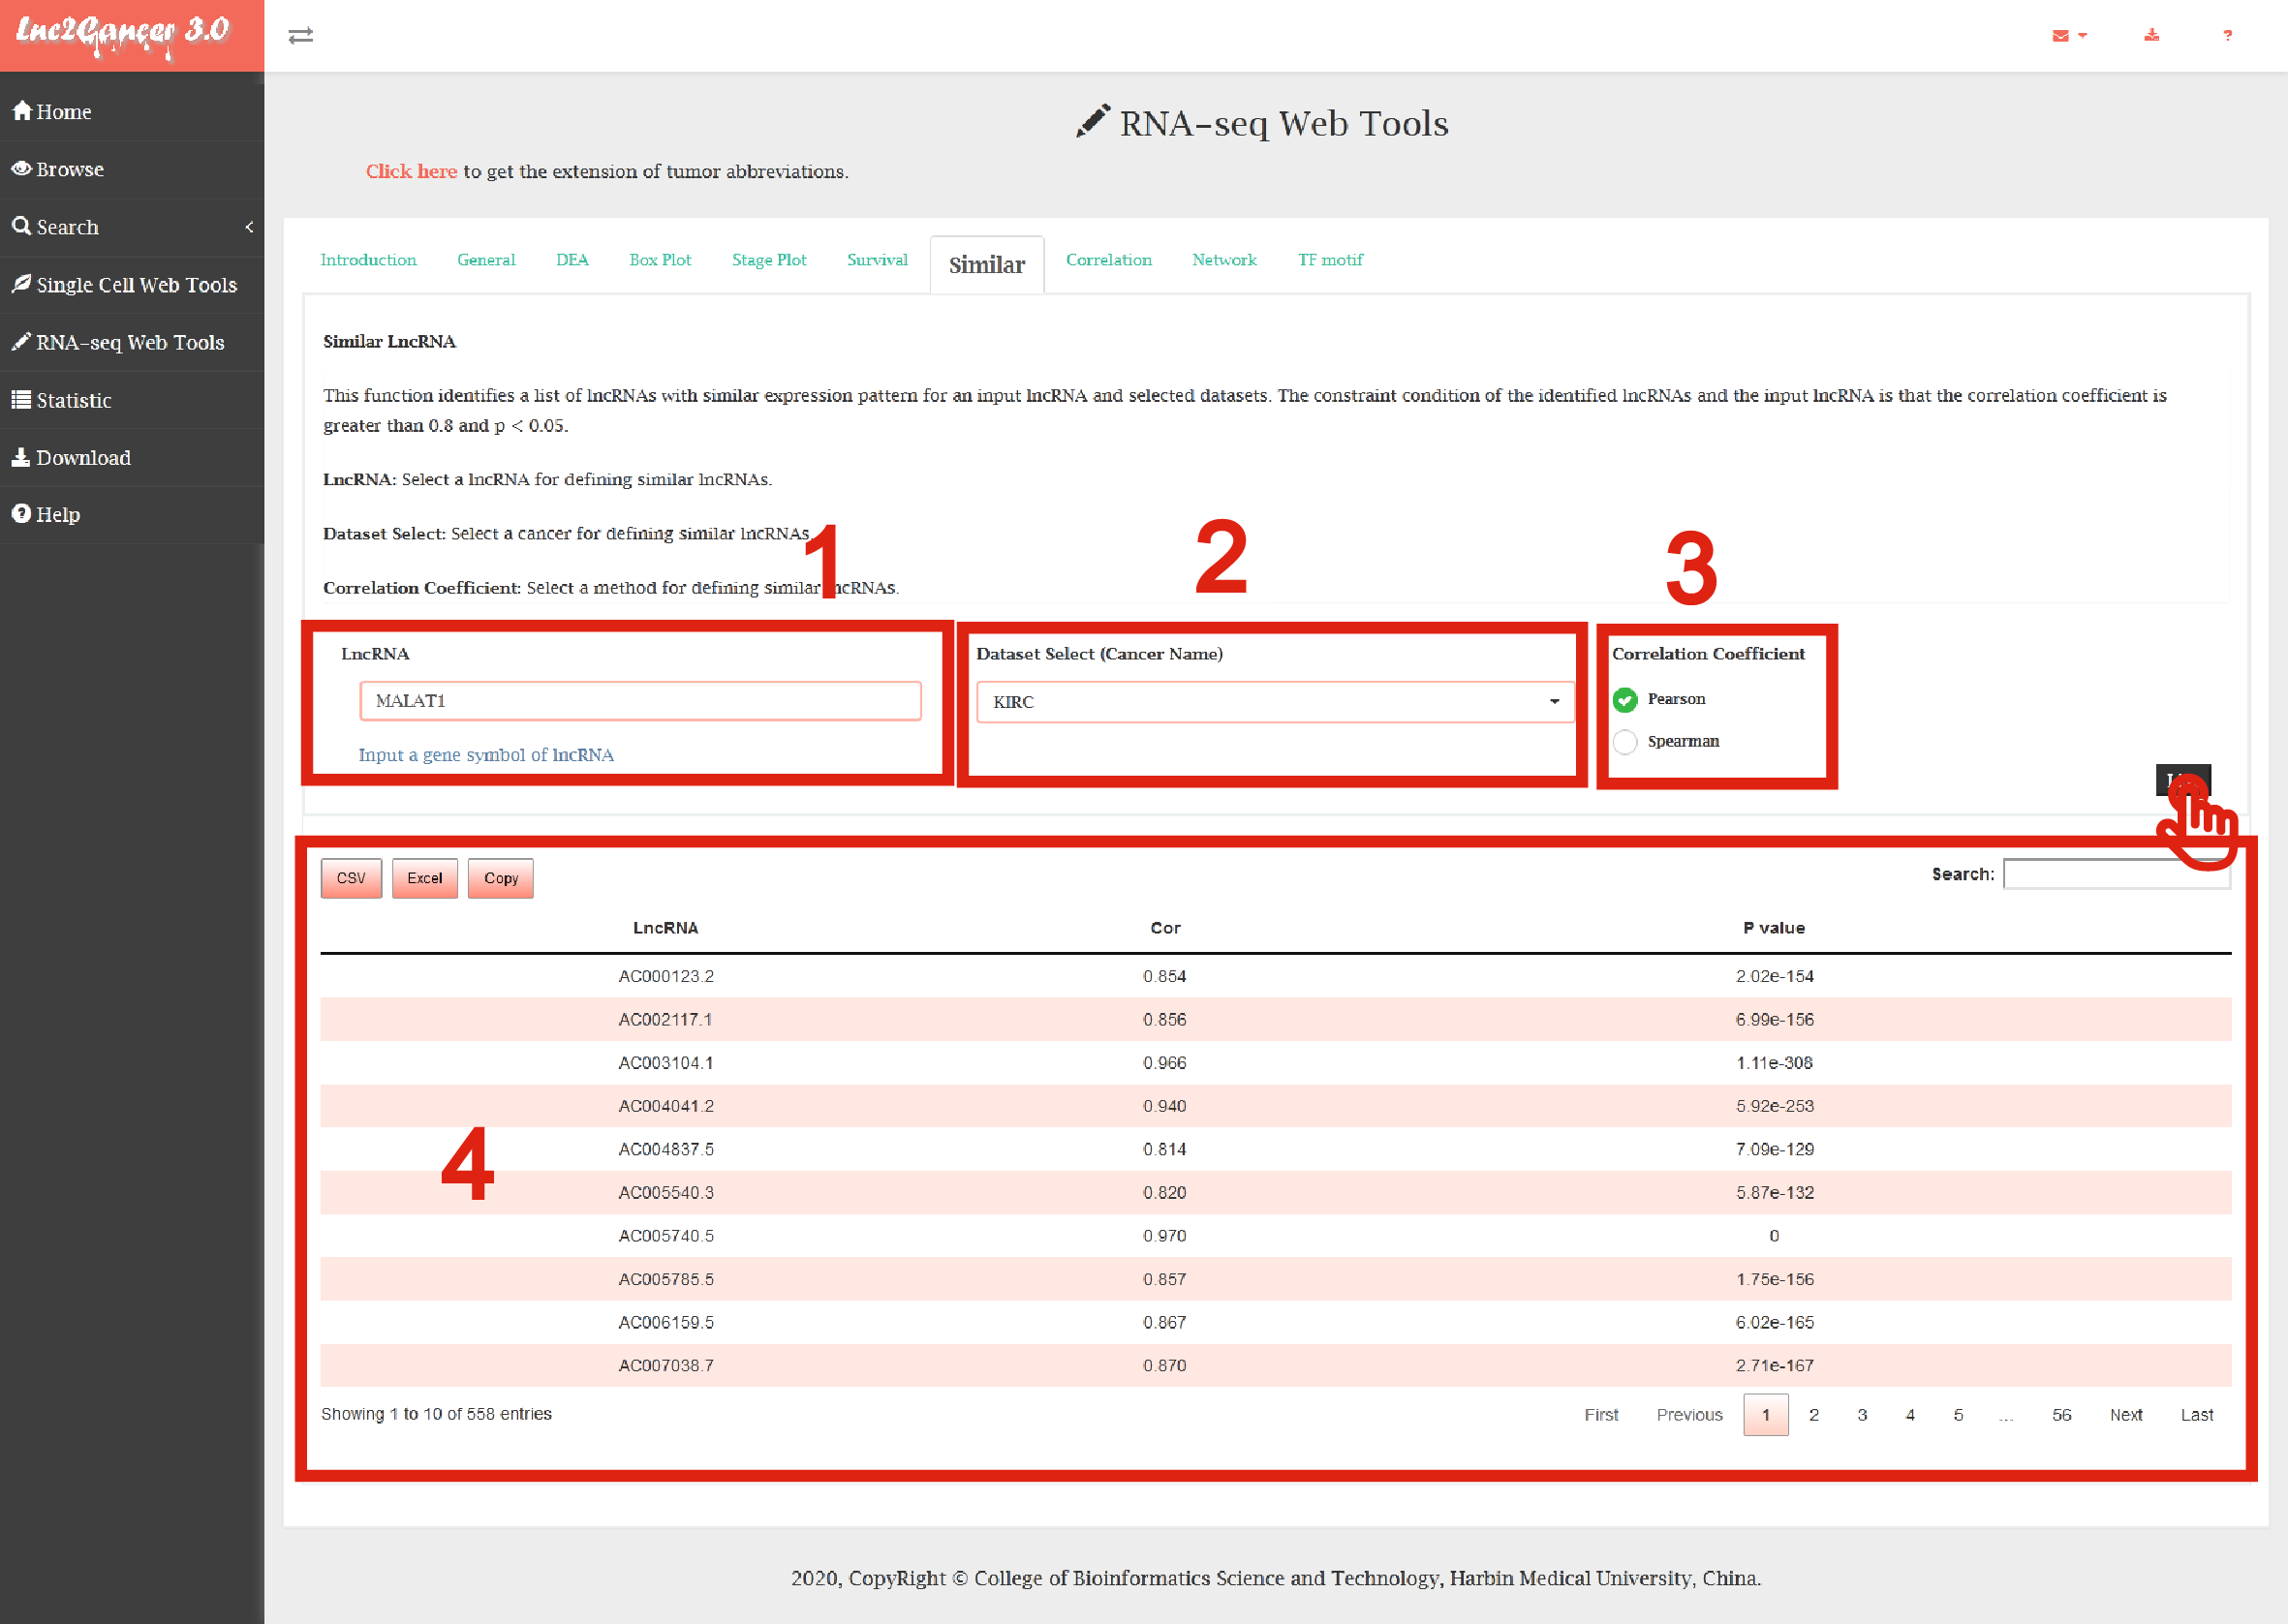Image resolution: width=2288 pixels, height=1624 pixels.
Task: Open the envelope mail icon menu
Action: [x=2060, y=36]
